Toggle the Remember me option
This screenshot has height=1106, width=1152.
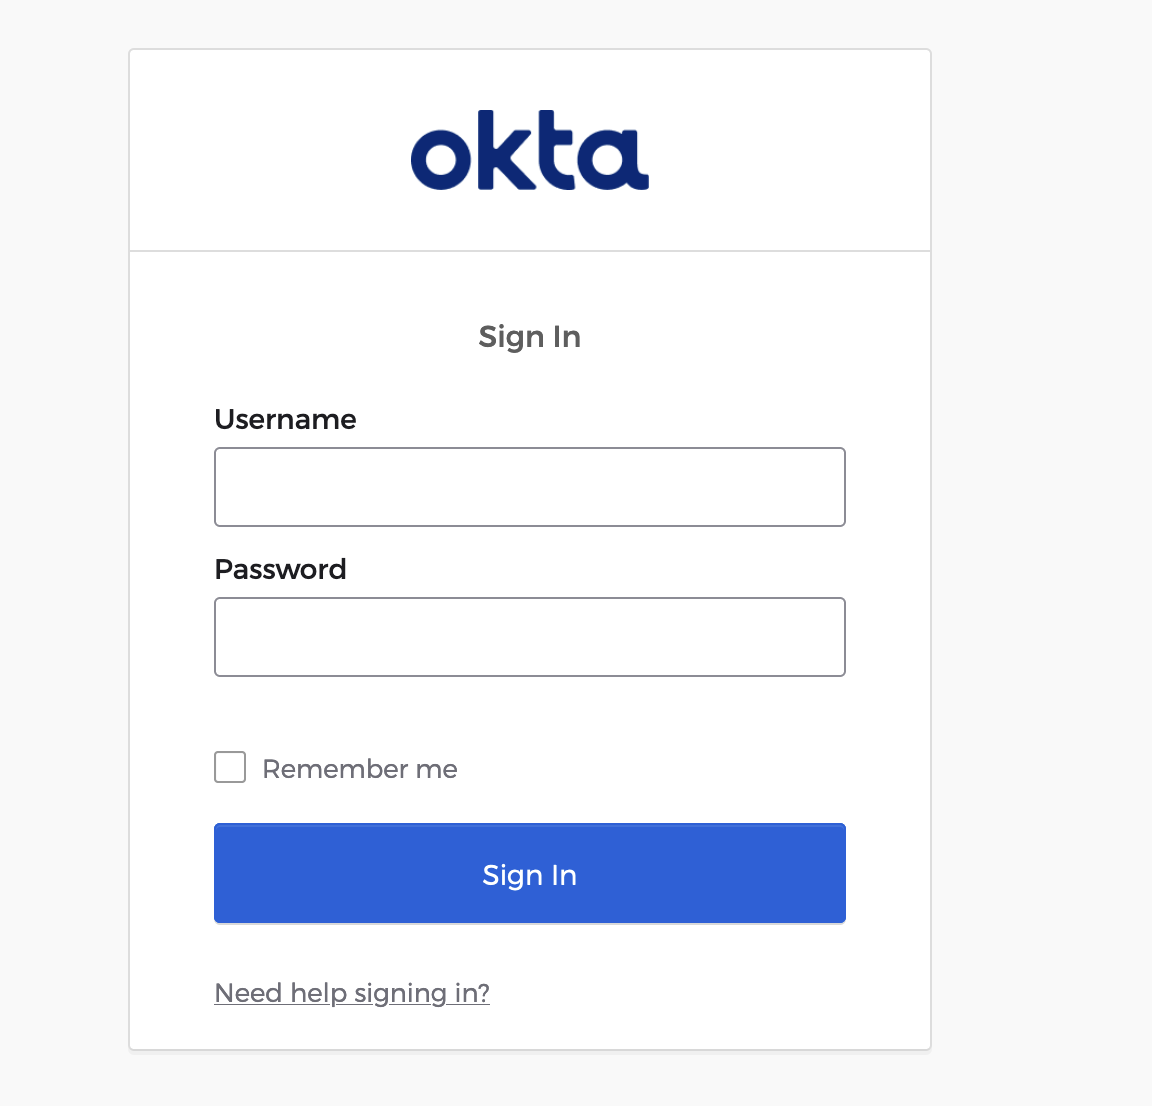(230, 767)
